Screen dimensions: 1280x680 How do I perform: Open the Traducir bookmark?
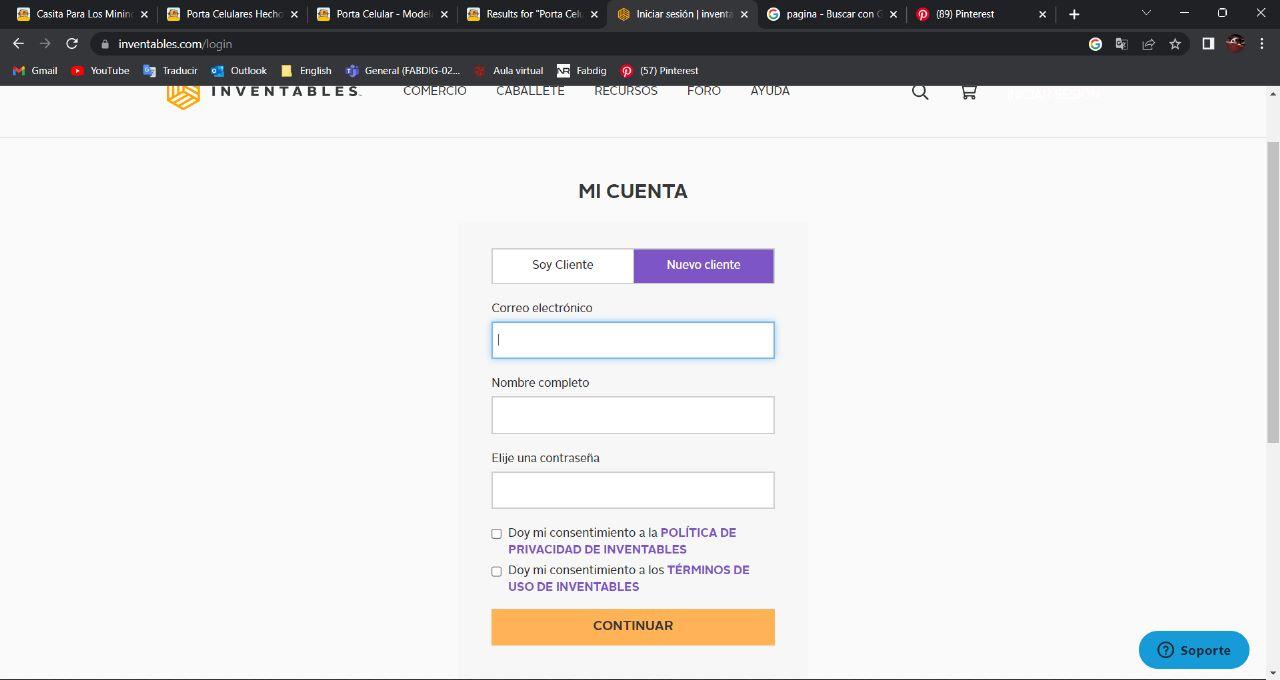click(x=170, y=71)
